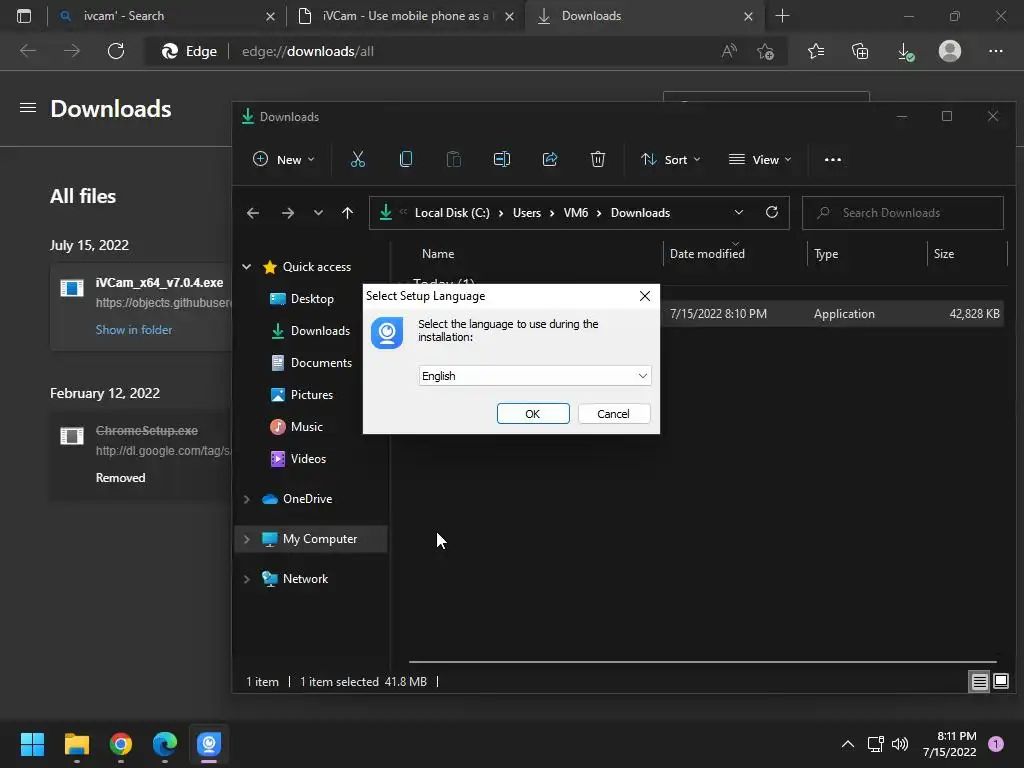Open Desktop in Quick access
The image size is (1024, 768).
pyautogui.click(x=302, y=298)
